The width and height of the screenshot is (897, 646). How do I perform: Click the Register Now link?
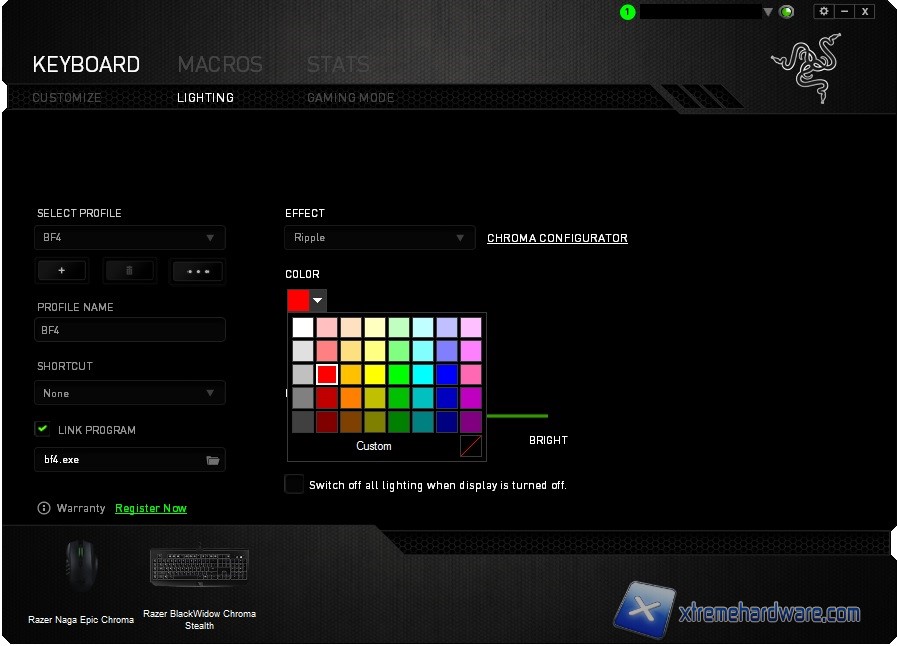151,508
